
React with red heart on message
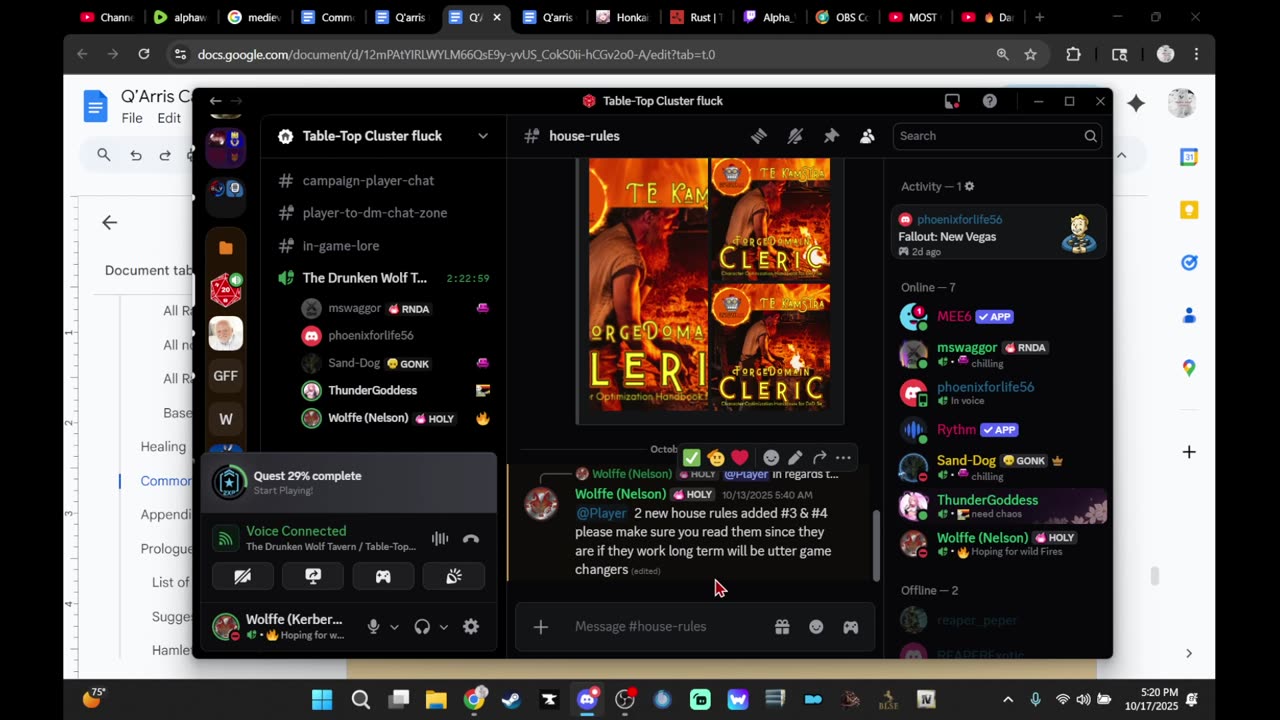coord(740,458)
